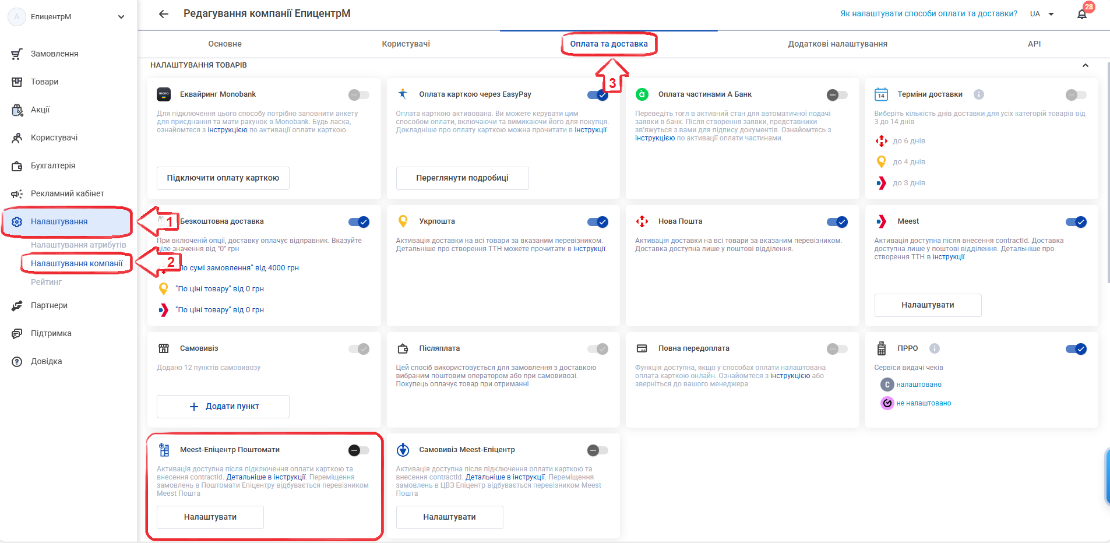The image size is (1110, 543).
Task: Toggle the ПРРО switch
Action: [1076, 348]
